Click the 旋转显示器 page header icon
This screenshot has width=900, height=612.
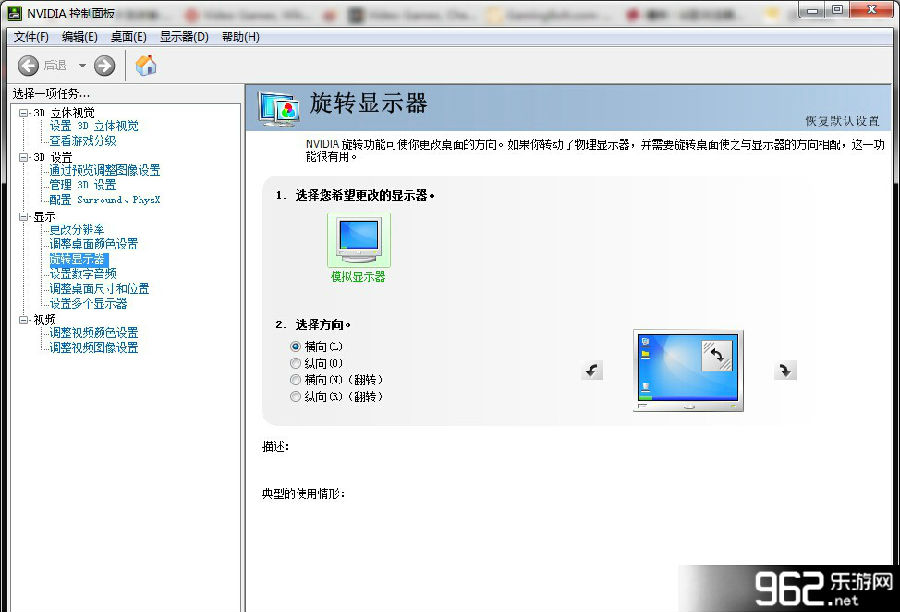[x=278, y=109]
